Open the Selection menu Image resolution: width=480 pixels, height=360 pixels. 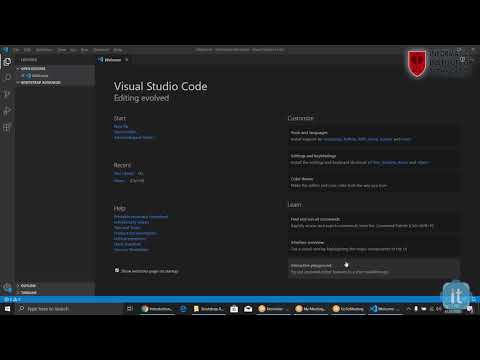(x=44, y=50)
